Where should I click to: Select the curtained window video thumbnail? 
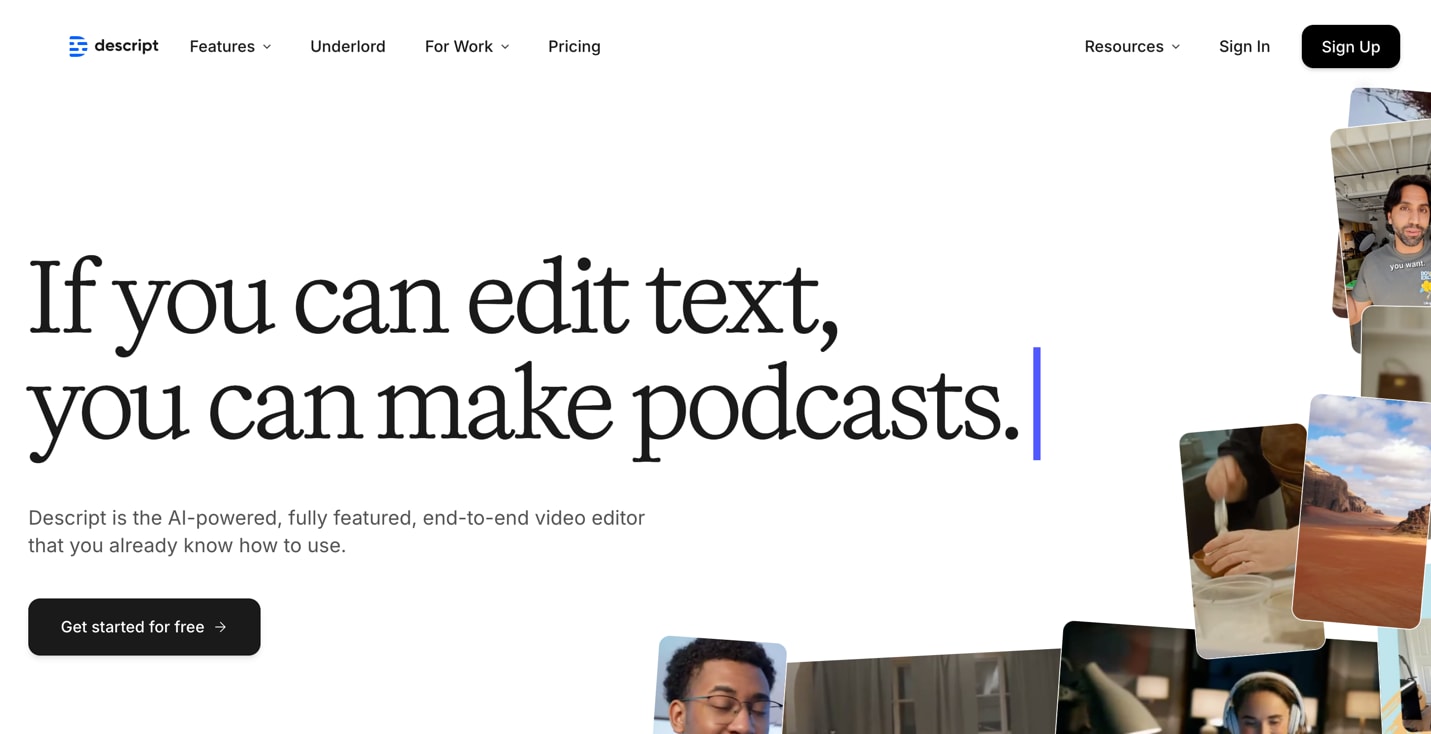coord(920,694)
